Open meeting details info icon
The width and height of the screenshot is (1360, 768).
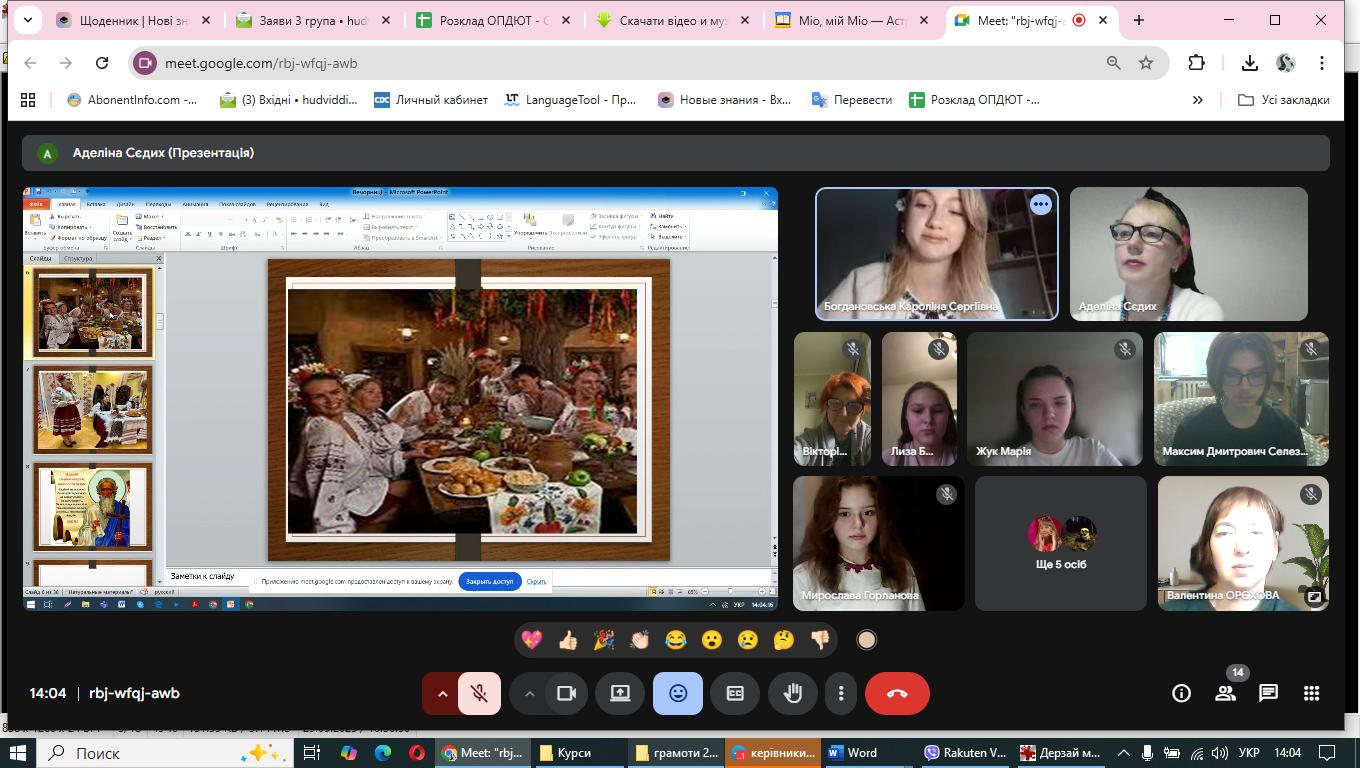1181,693
